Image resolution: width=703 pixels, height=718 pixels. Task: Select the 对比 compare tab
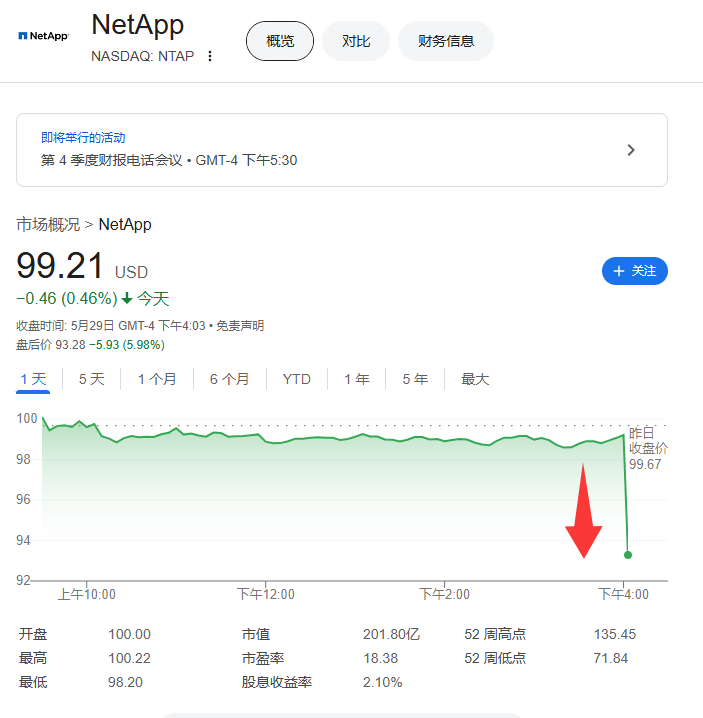(356, 41)
